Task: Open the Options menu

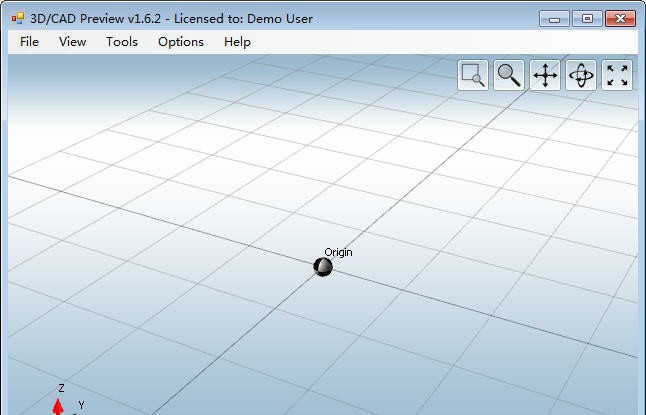Action: click(181, 42)
